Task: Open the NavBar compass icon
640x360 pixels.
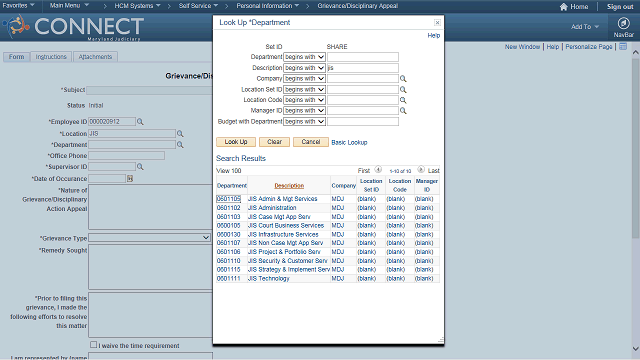Action: click(623, 23)
